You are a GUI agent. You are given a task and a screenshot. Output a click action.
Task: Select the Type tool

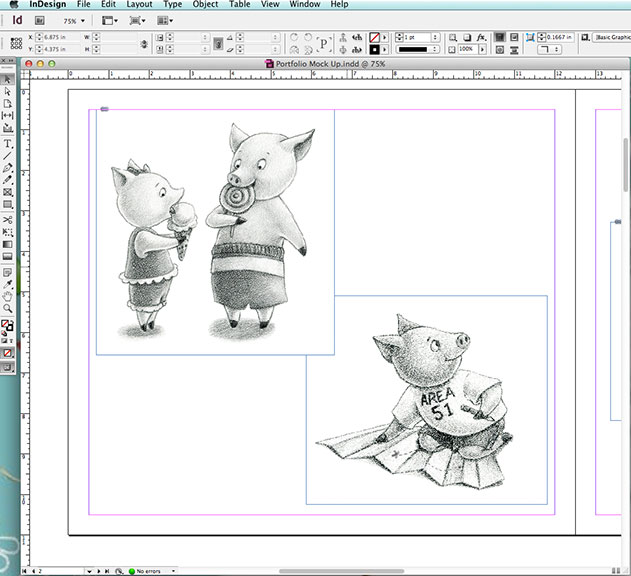pos(8,143)
